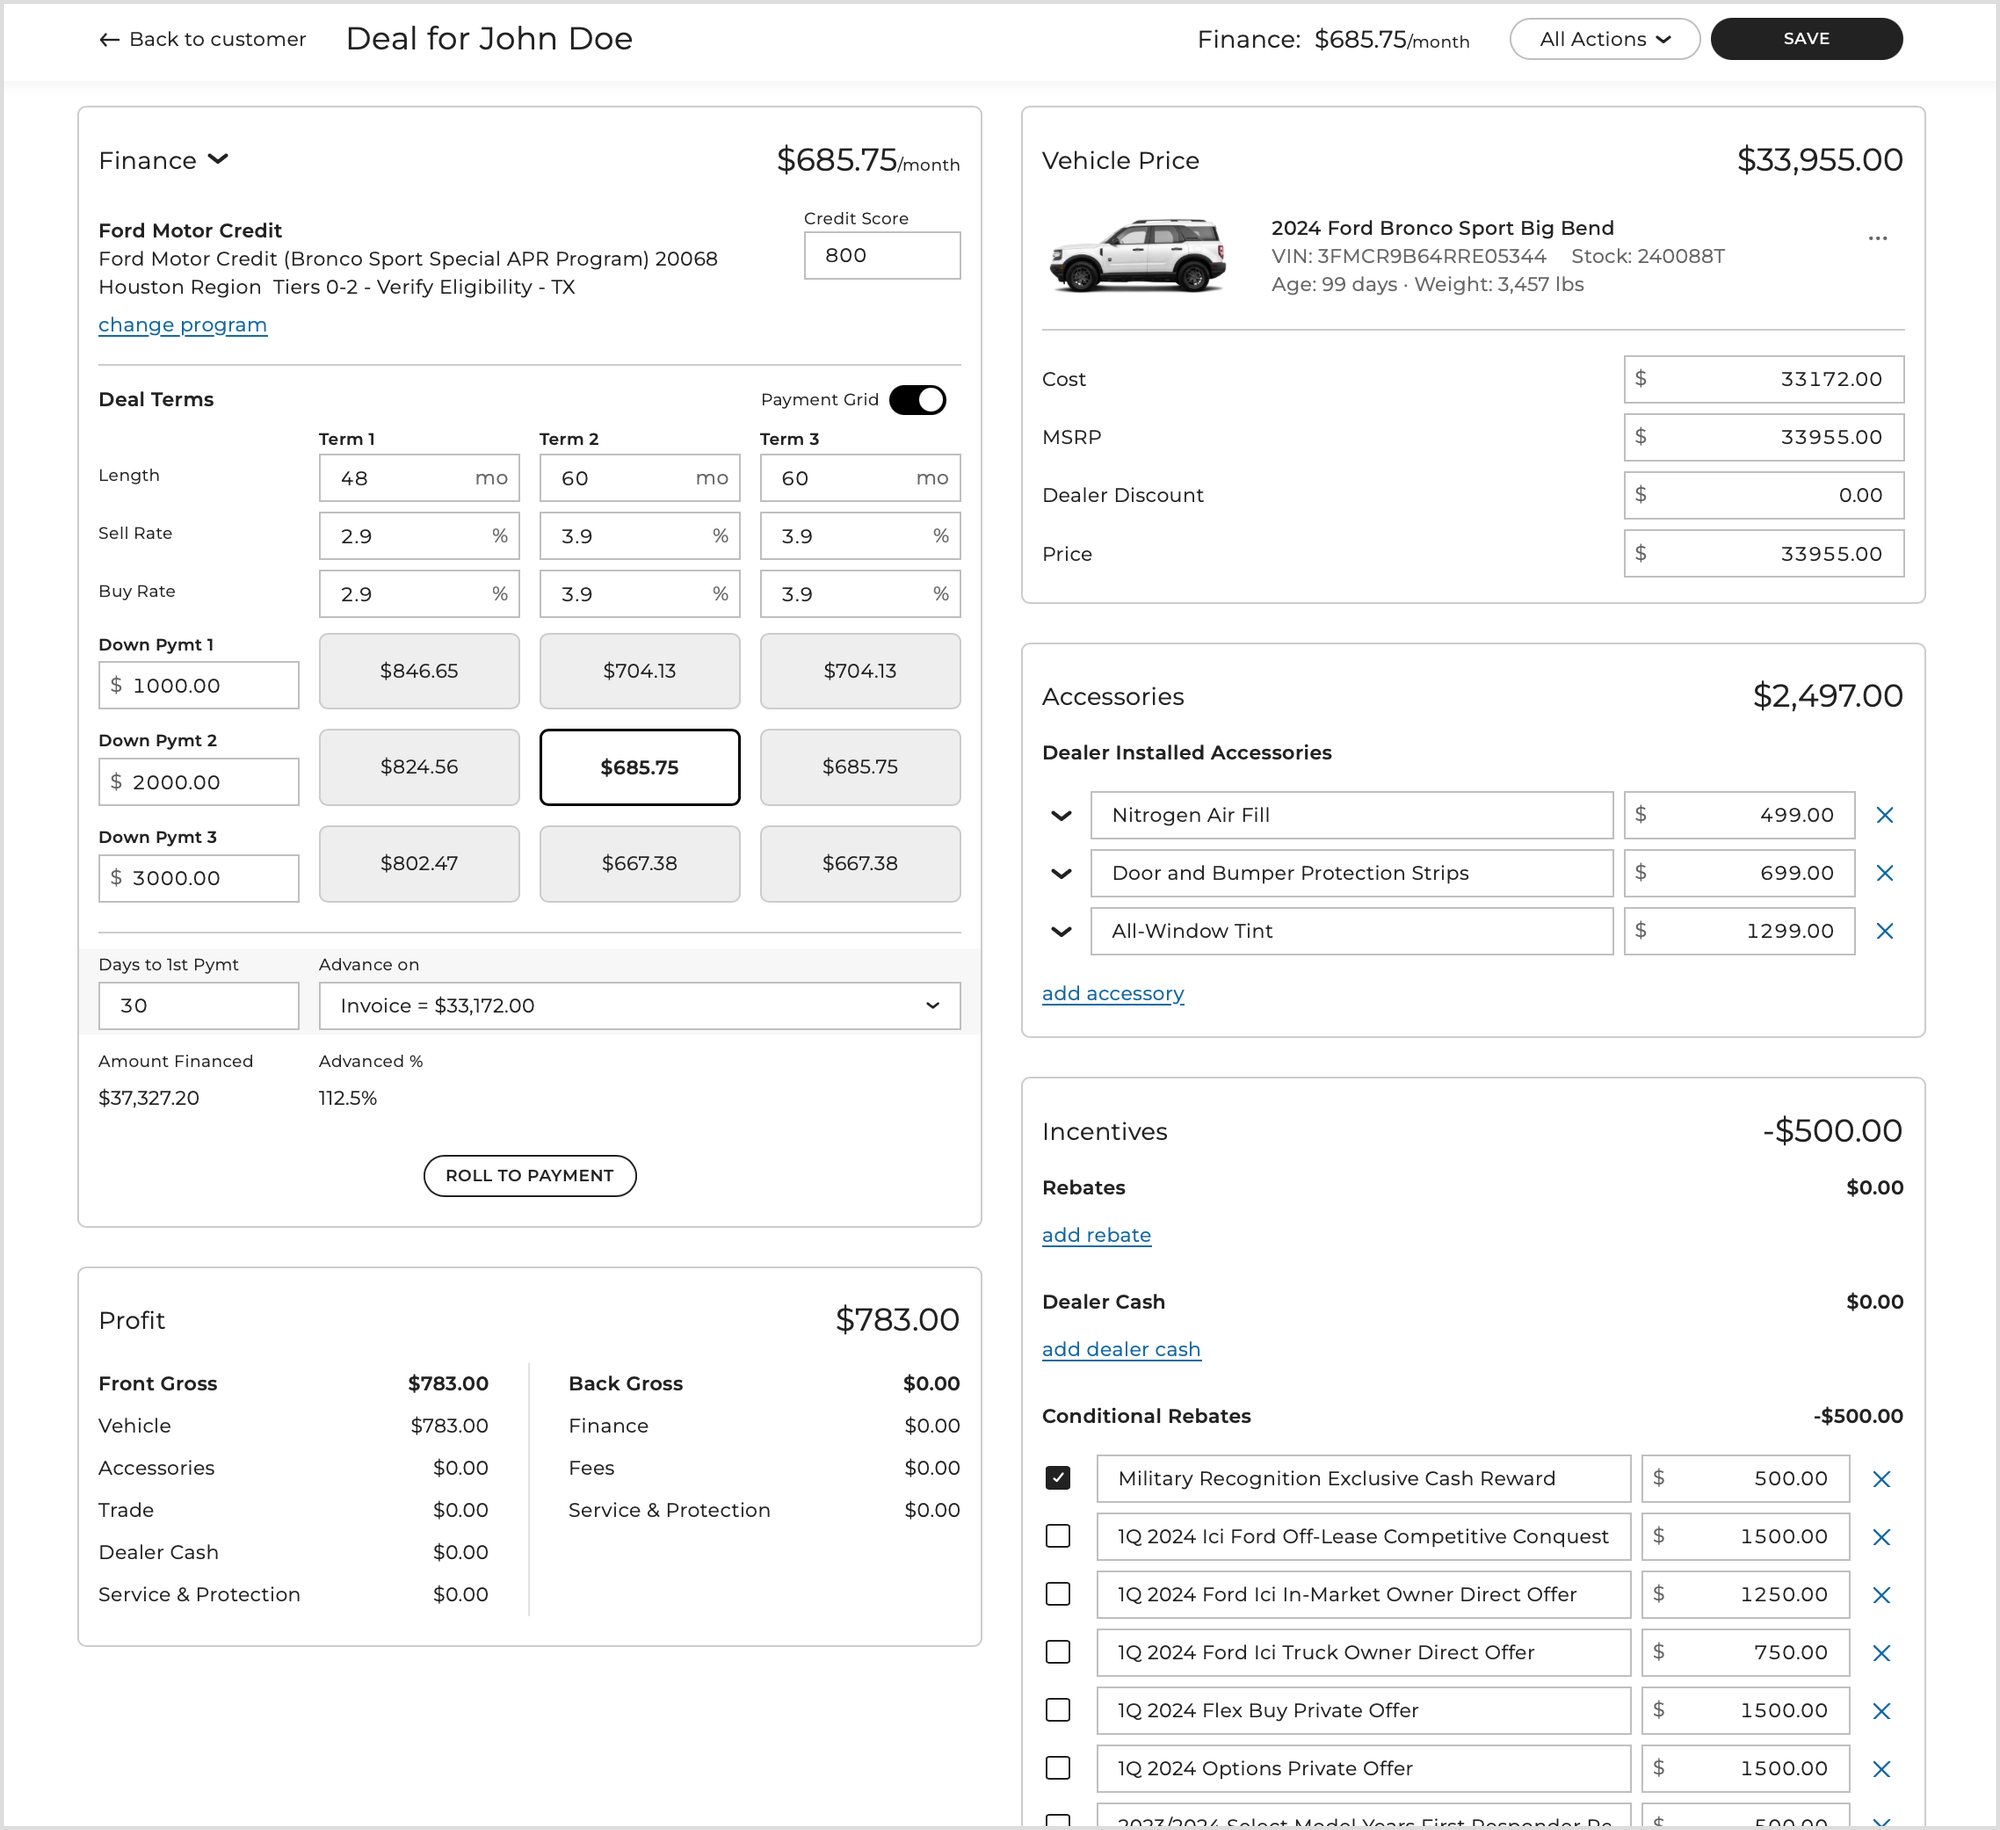Click the back arrow to customer
The height and width of the screenshot is (1830, 2000).
(x=109, y=40)
